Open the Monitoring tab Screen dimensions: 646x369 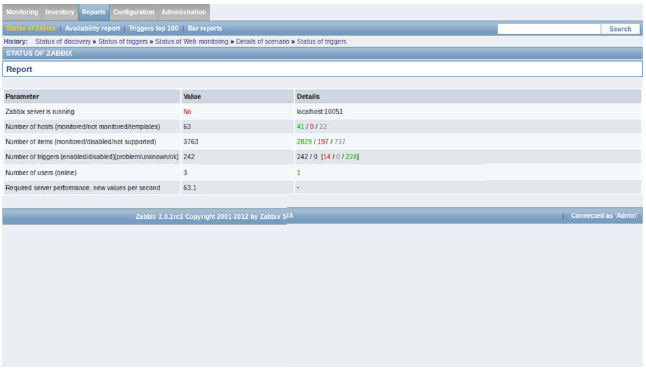pyautogui.click(x=22, y=12)
